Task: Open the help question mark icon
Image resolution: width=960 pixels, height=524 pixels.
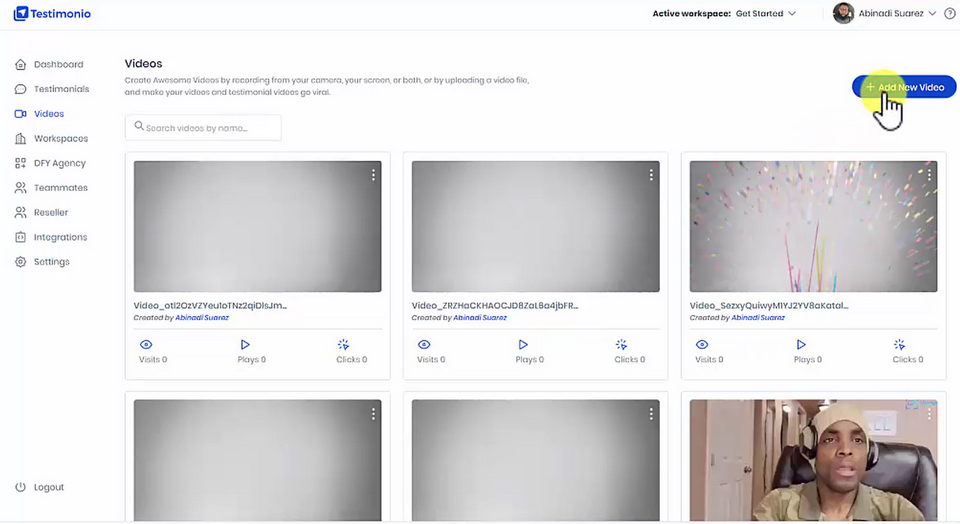Action: tap(950, 13)
